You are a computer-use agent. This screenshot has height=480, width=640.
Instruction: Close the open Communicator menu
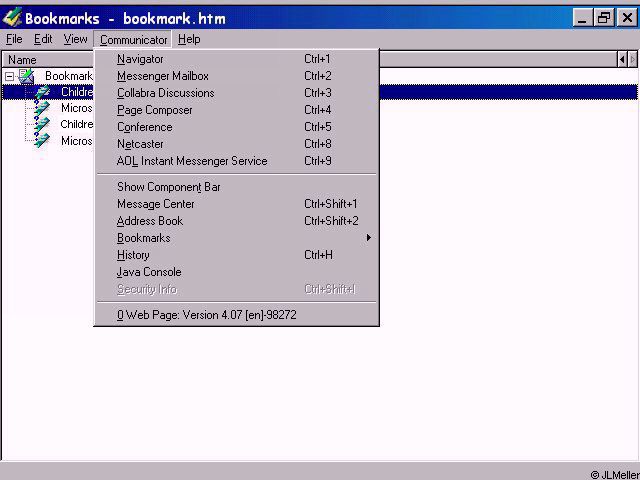(133, 40)
